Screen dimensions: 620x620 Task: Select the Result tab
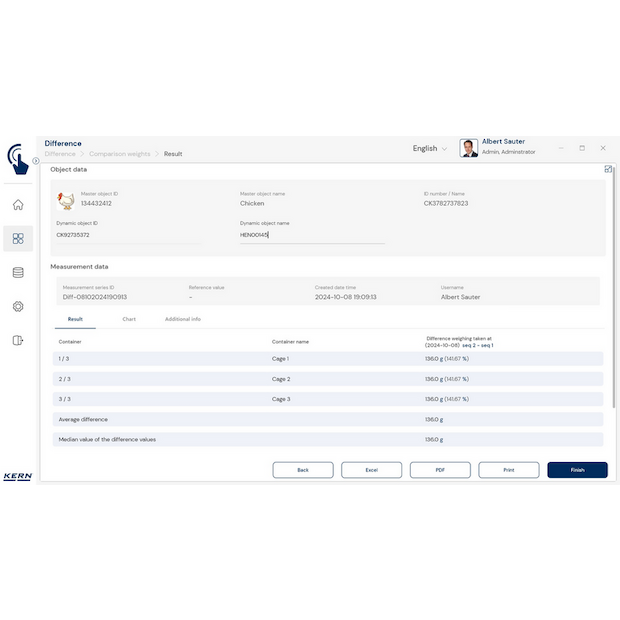coord(75,319)
